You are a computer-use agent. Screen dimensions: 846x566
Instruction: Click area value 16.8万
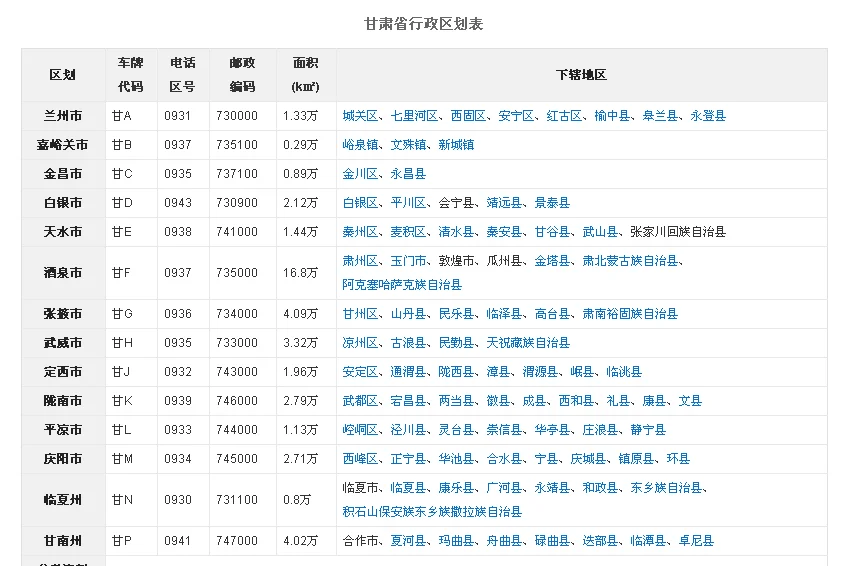pyautogui.click(x=301, y=274)
